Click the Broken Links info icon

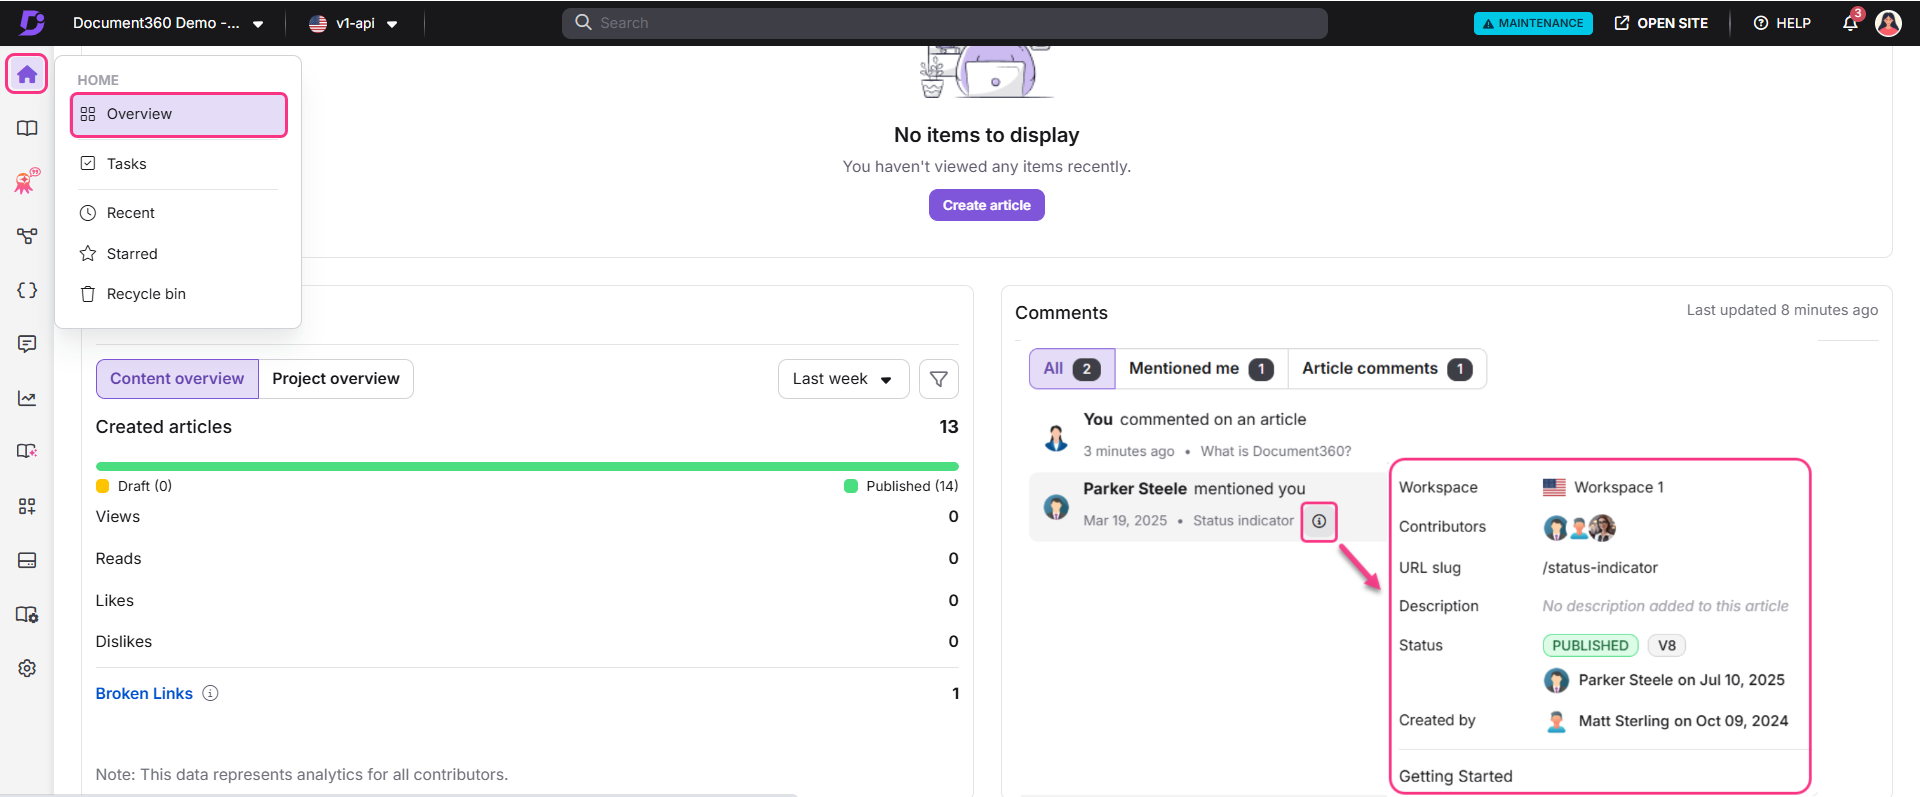tap(210, 693)
